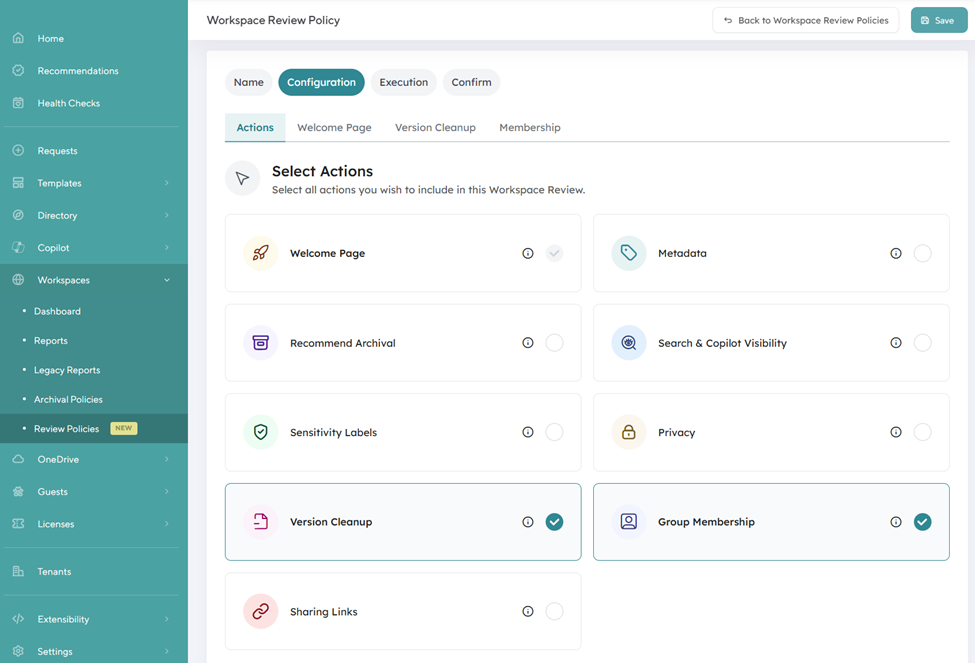Viewport: 975px width, 663px height.
Task: Click the Copilot icon in sidebar
Action: (18, 248)
